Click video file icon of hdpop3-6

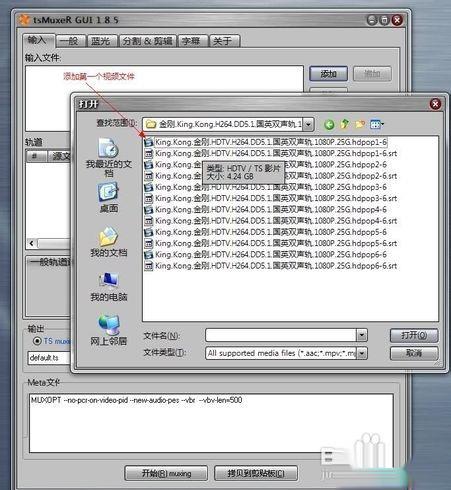coord(149,187)
